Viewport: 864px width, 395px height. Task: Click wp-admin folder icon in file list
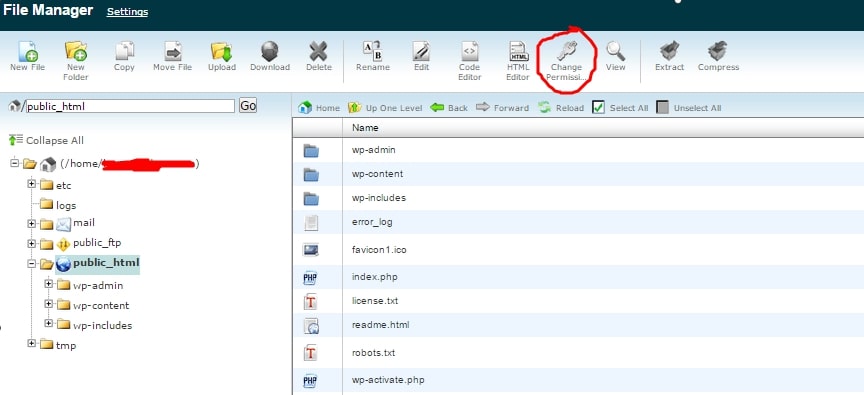[311, 150]
